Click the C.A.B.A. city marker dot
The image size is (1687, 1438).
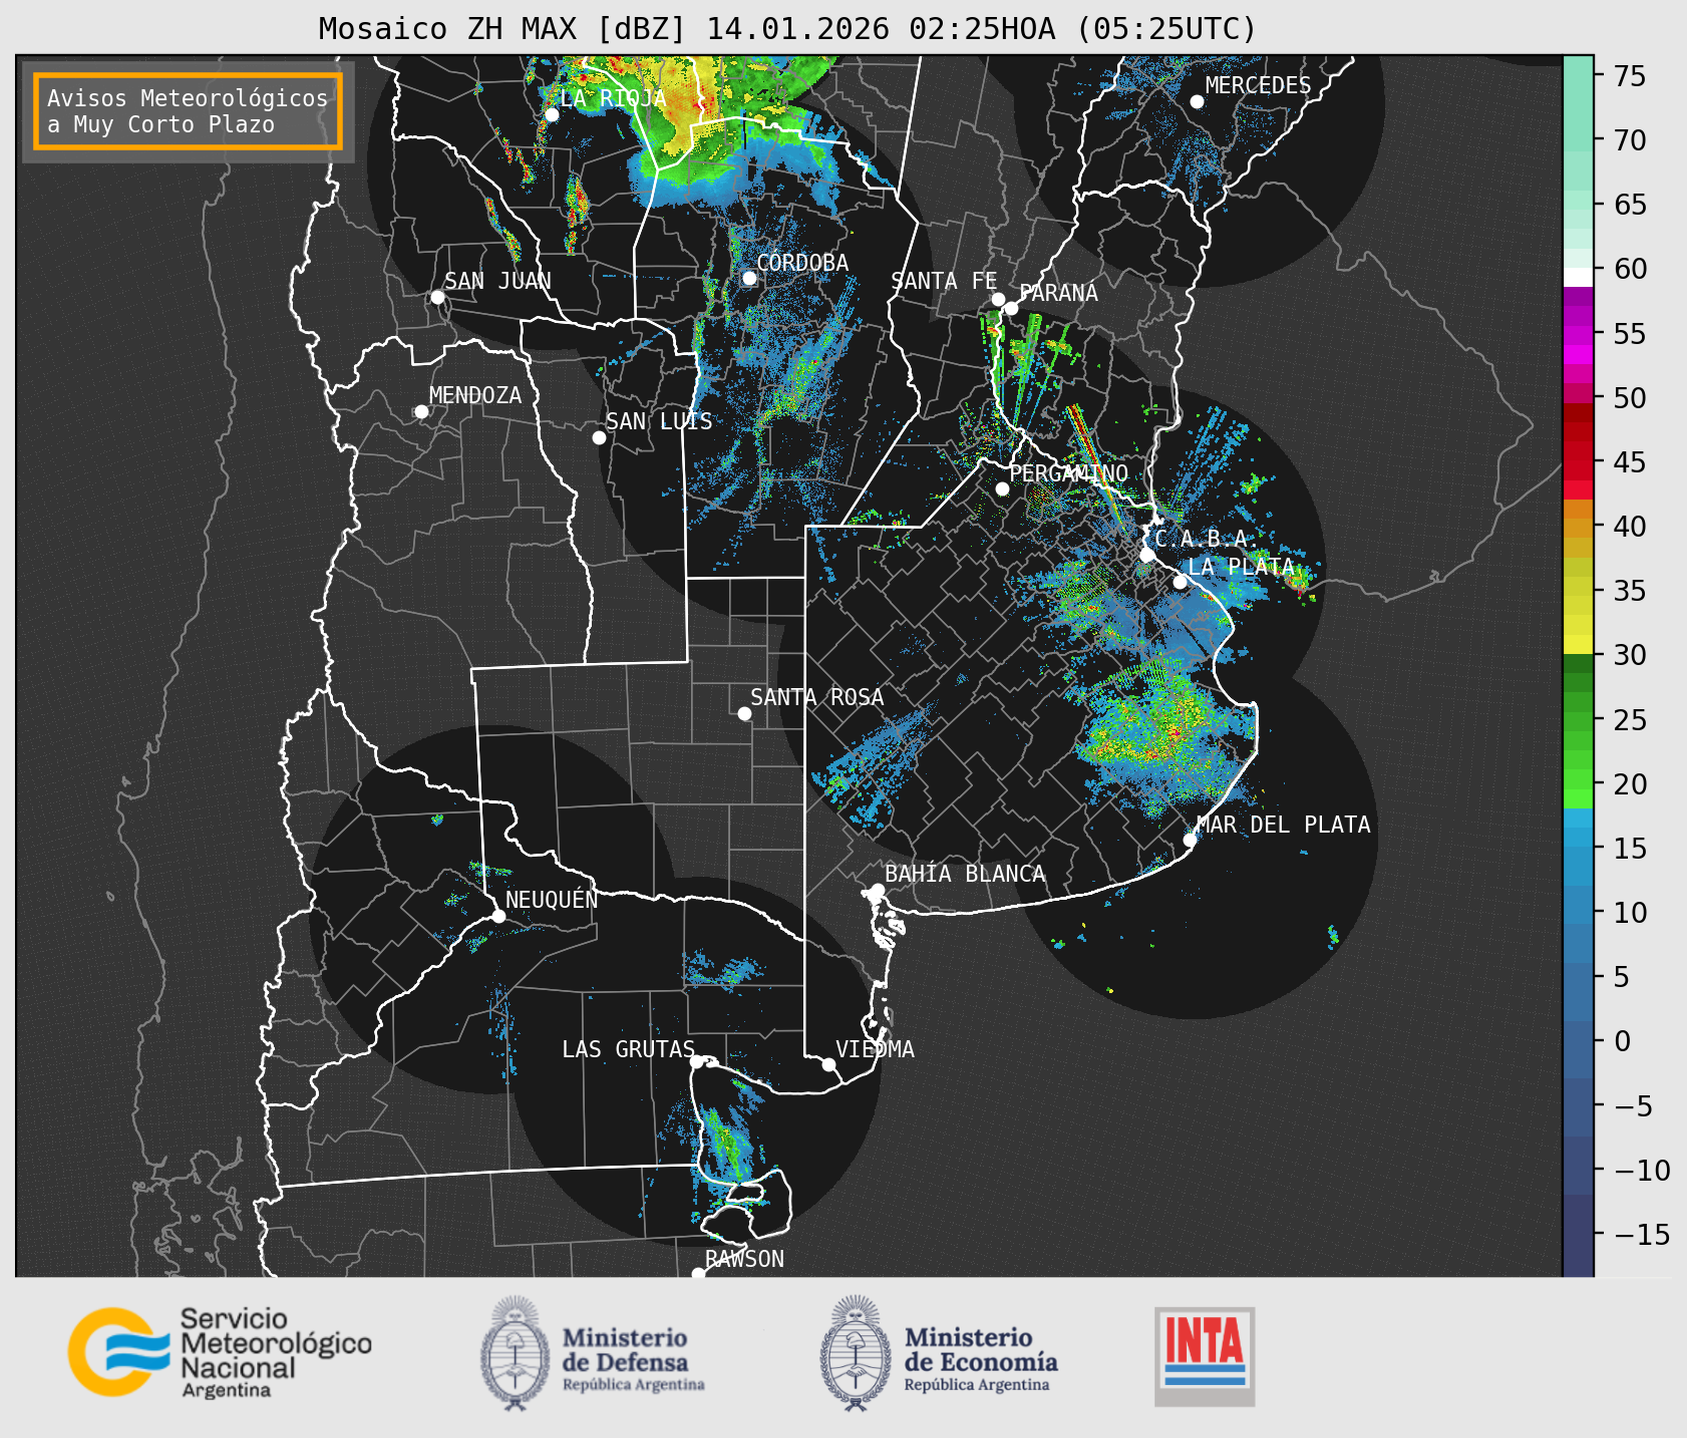1147,555
